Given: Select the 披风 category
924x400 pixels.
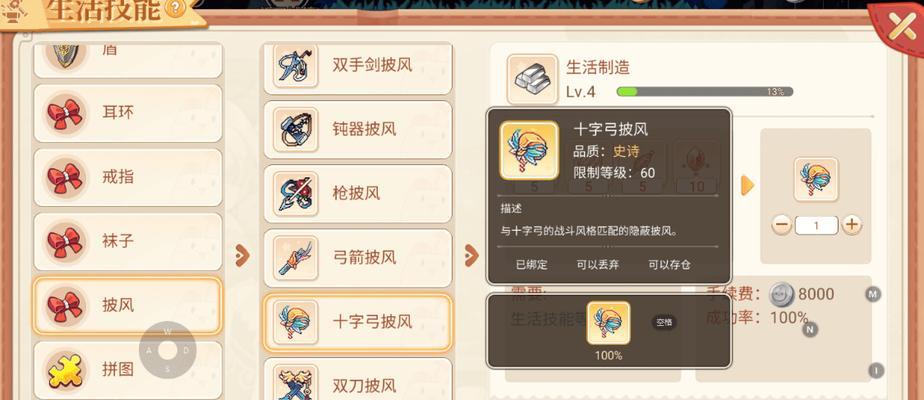Looking at the screenshot, I should (128, 306).
